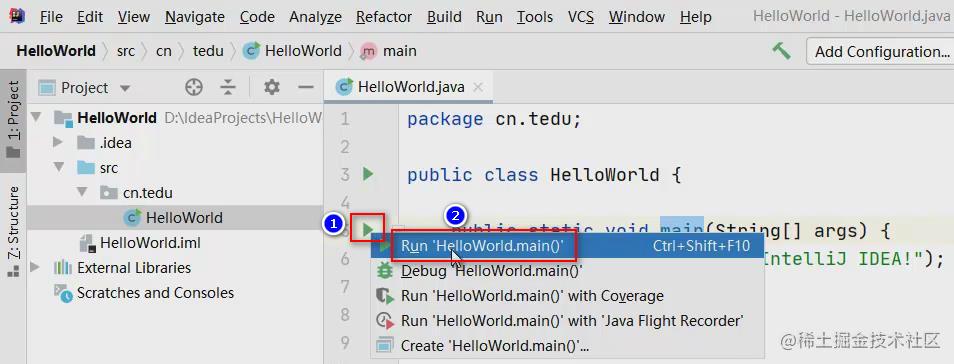
Task: Open the Help menu
Action: click(x=695, y=16)
